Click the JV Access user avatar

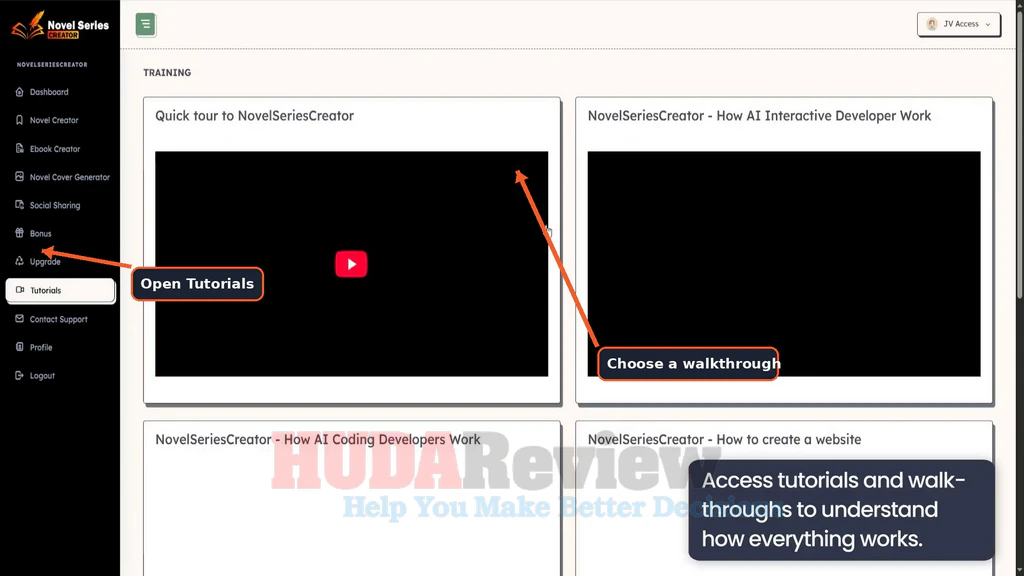932,24
